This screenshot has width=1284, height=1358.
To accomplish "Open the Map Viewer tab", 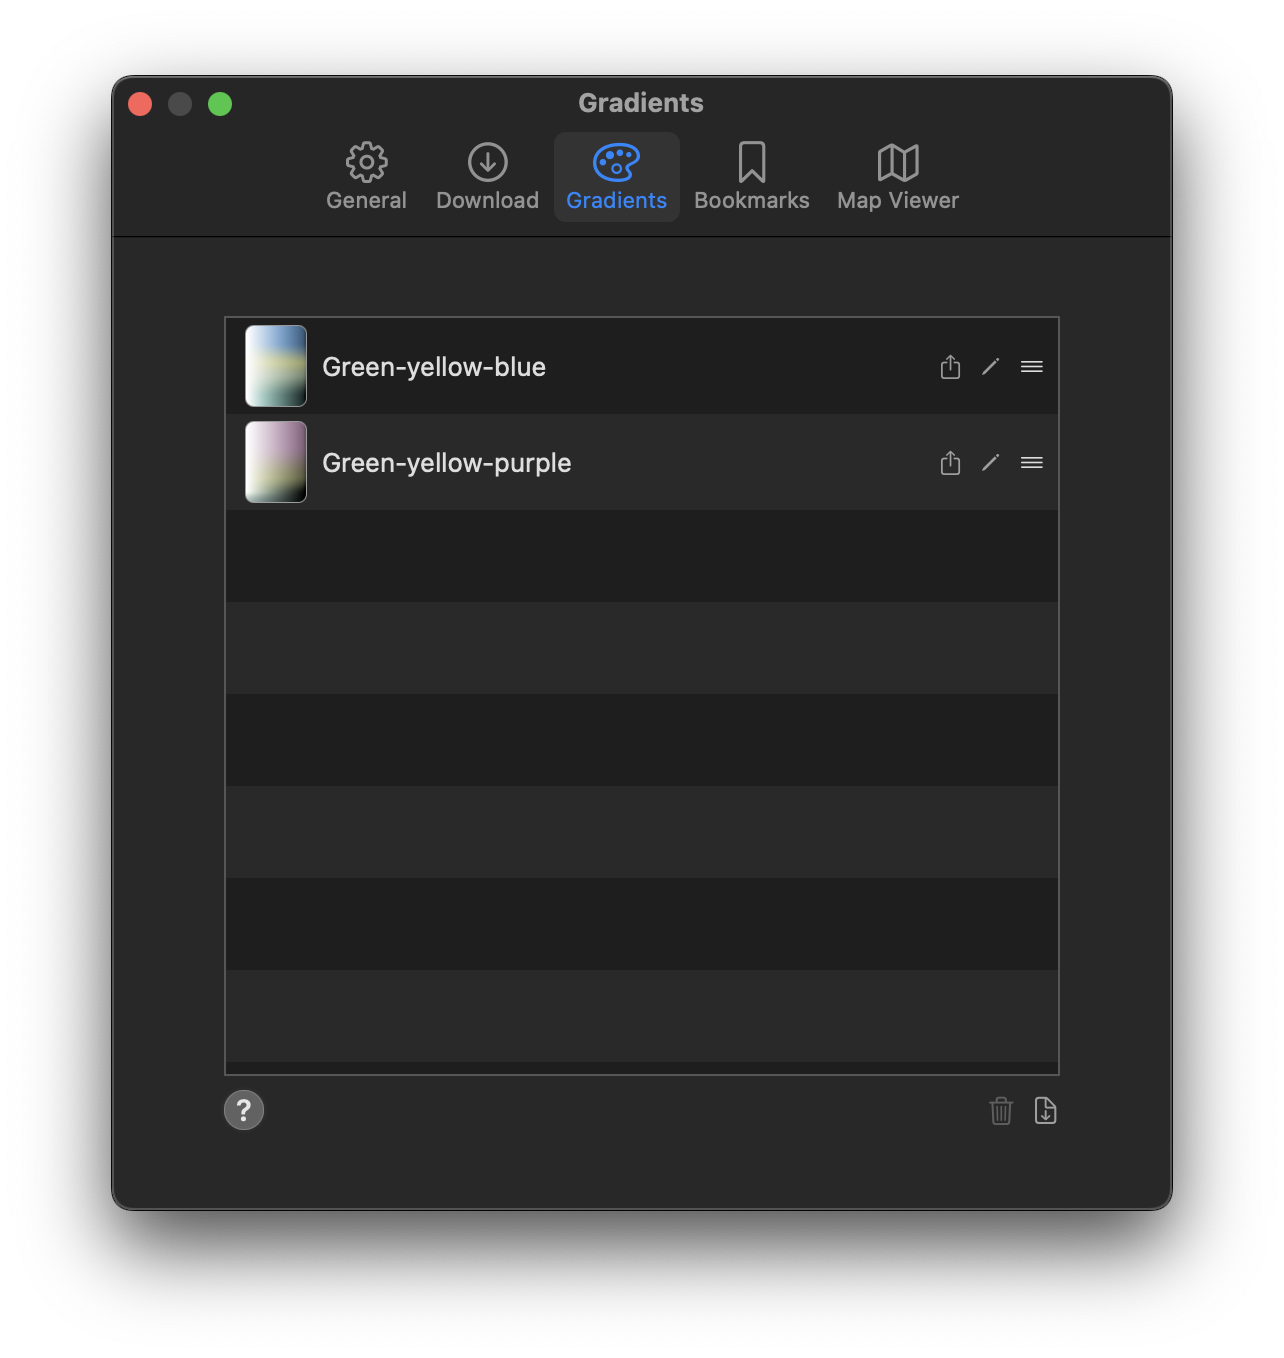I will pyautogui.click(x=897, y=177).
